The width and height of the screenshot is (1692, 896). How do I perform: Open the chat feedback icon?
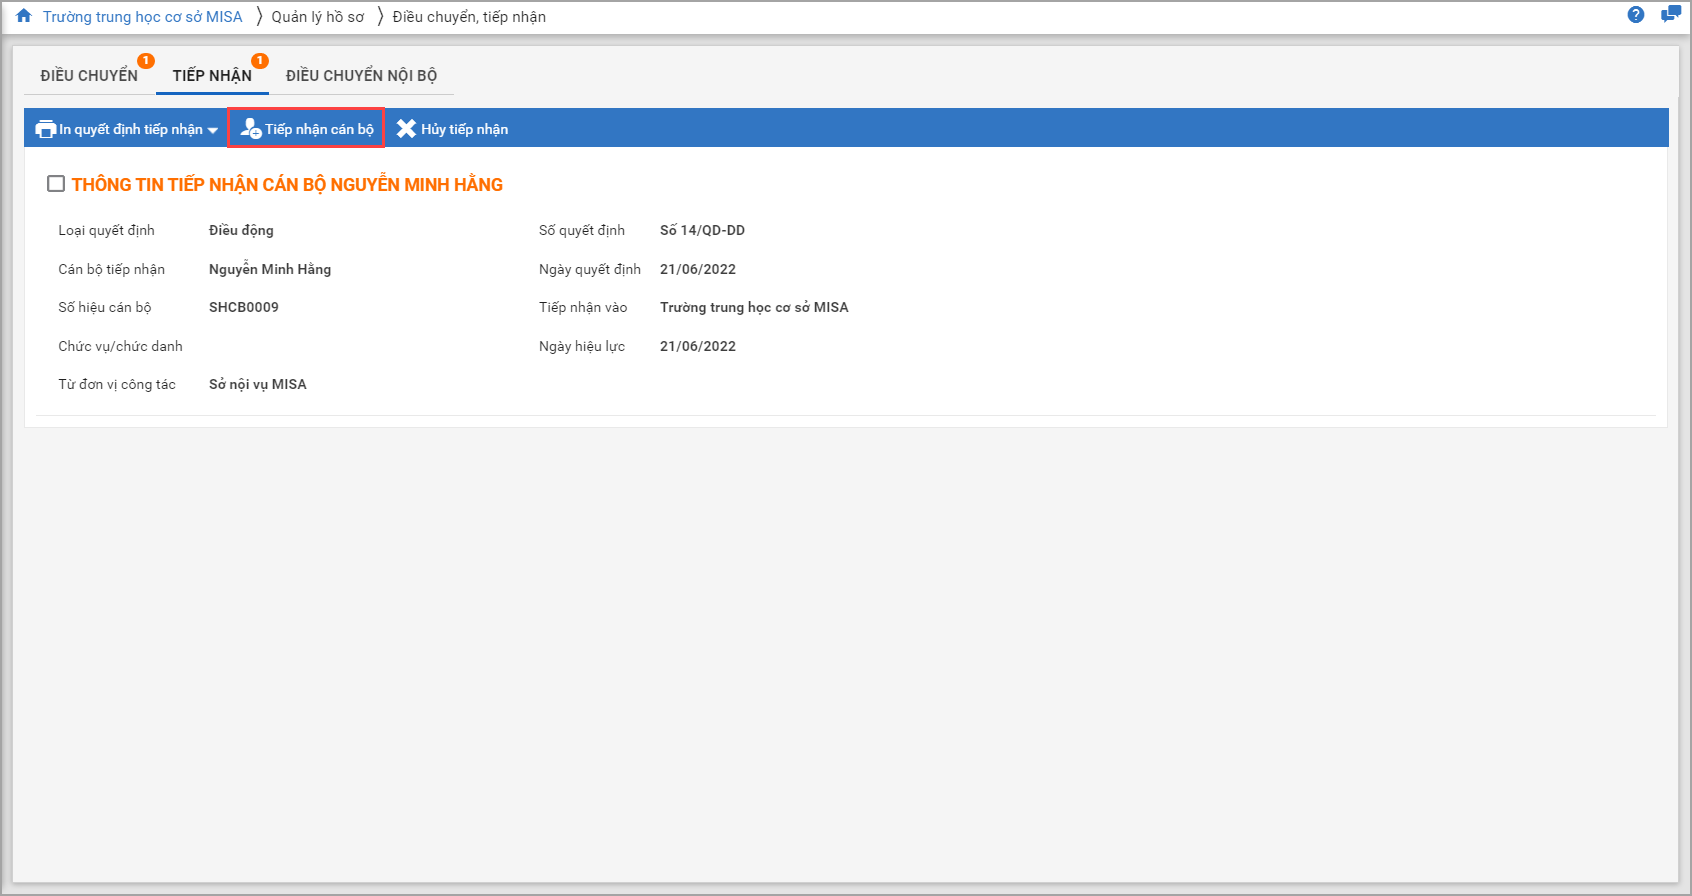[1670, 15]
